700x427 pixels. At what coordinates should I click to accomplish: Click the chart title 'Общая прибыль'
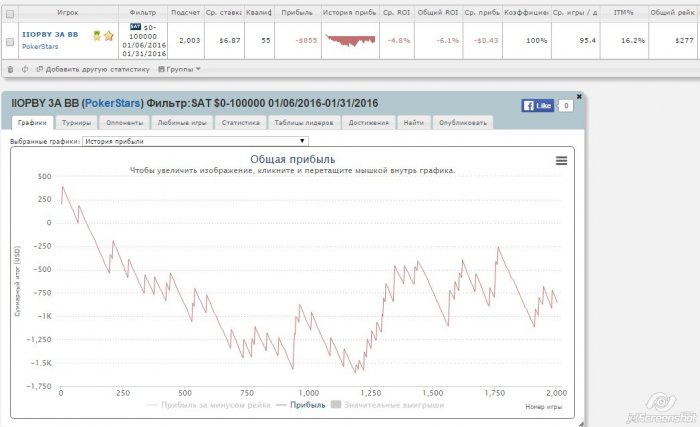click(x=292, y=159)
